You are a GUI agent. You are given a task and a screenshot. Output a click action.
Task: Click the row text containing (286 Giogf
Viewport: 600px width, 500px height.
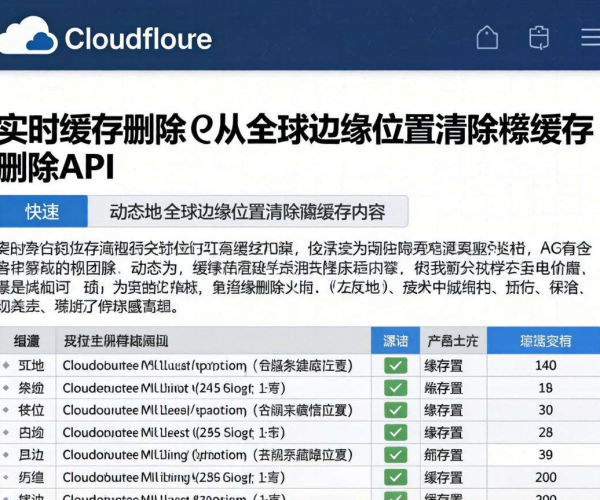click(174, 477)
